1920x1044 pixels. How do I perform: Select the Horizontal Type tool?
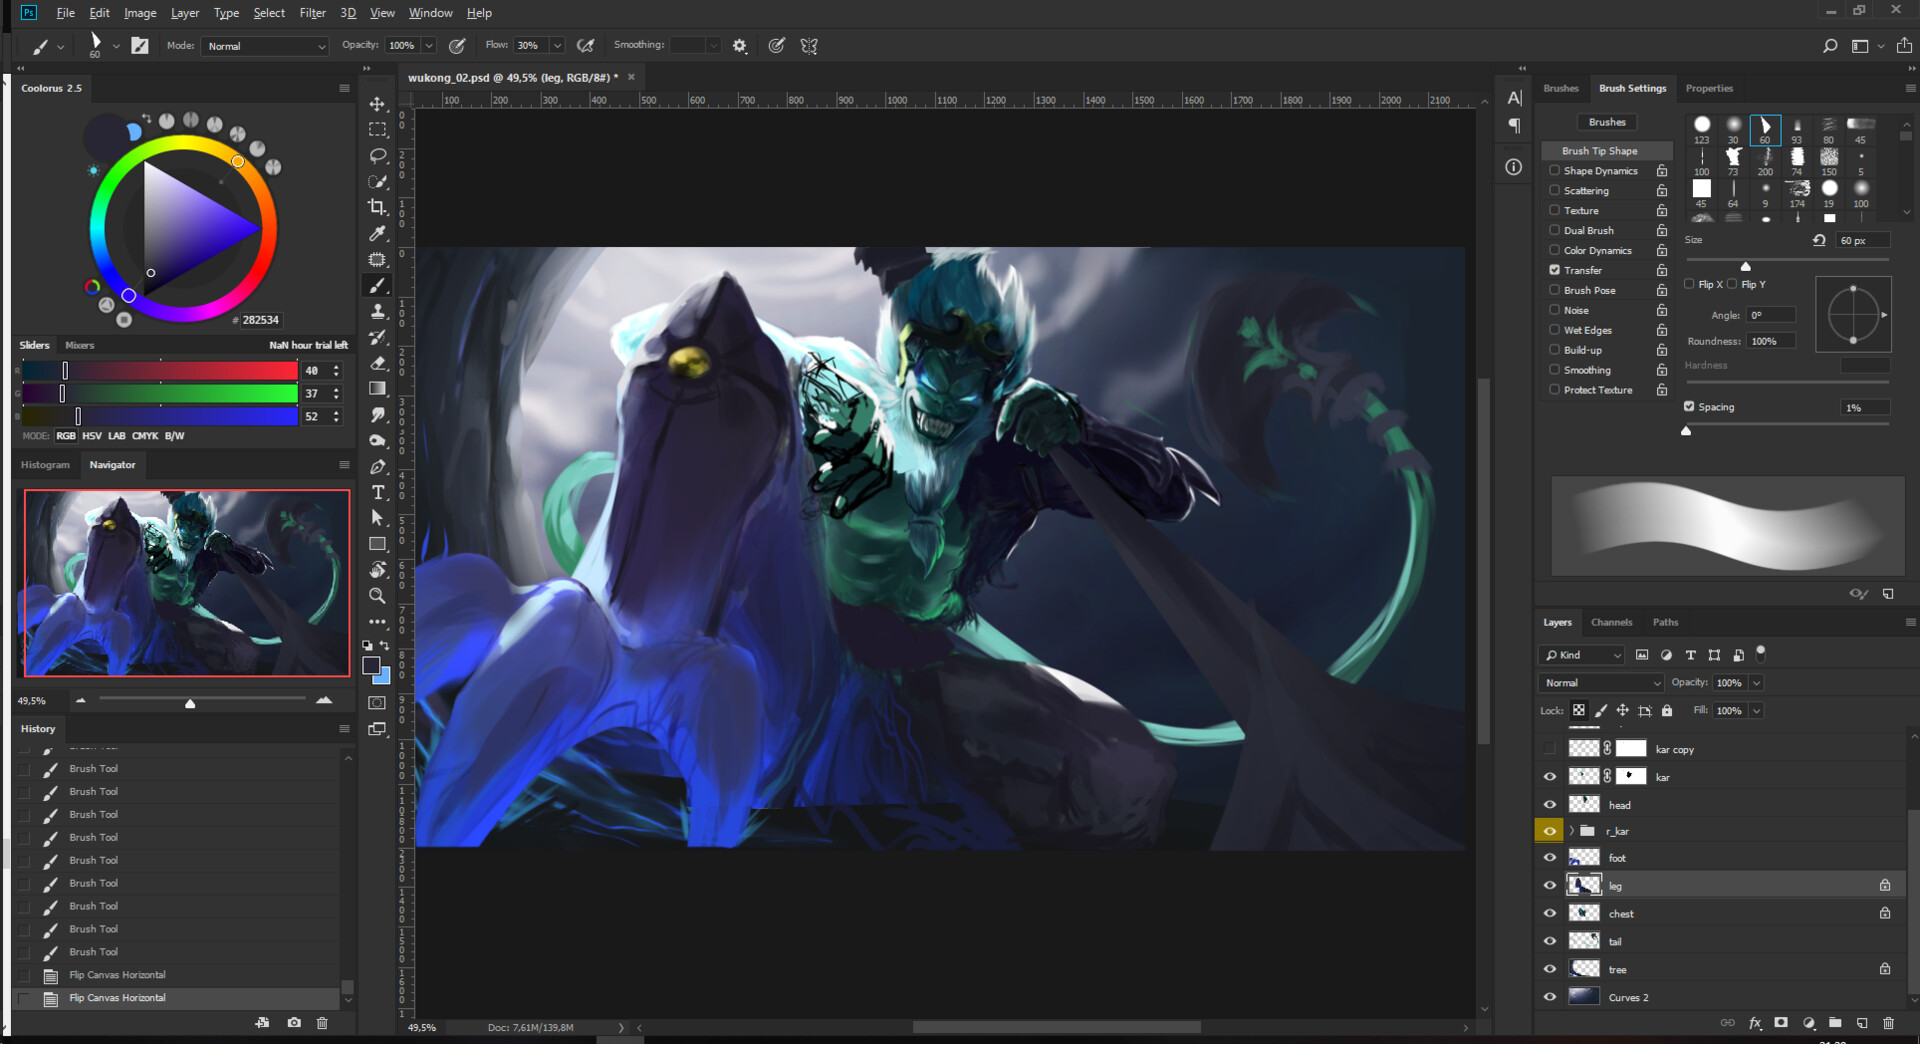pos(377,492)
